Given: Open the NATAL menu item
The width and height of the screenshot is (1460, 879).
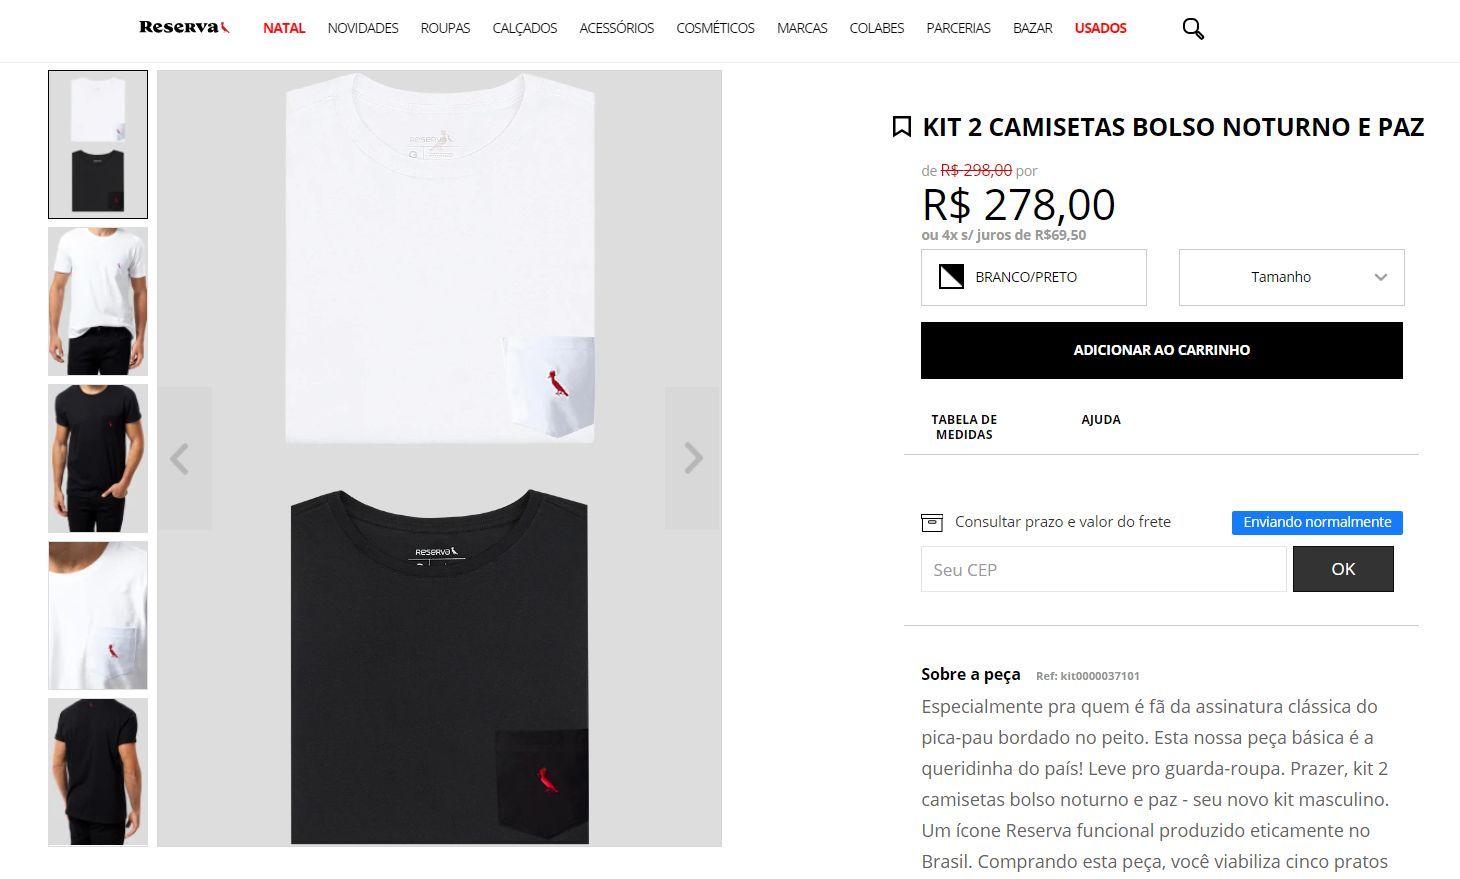Looking at the screenshot, I should (284, 28).
